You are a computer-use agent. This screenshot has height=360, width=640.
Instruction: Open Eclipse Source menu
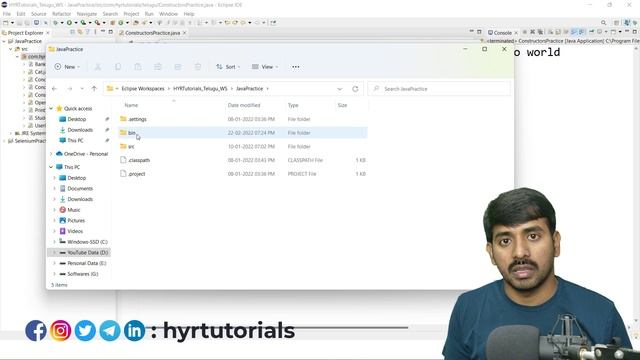(39, 14)
